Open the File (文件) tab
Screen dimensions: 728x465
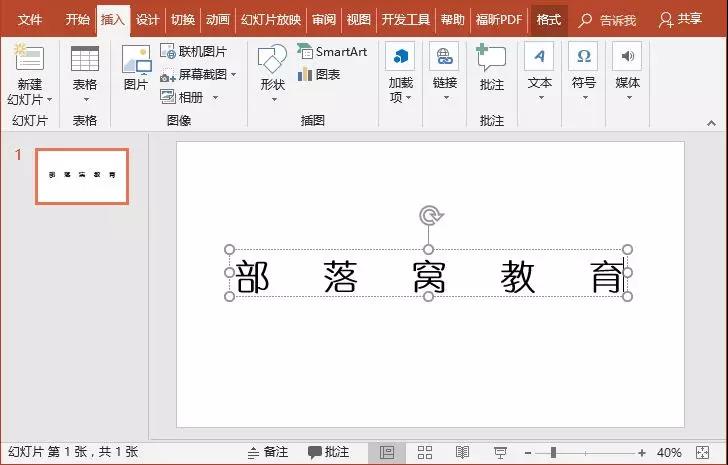coord(30,20)
